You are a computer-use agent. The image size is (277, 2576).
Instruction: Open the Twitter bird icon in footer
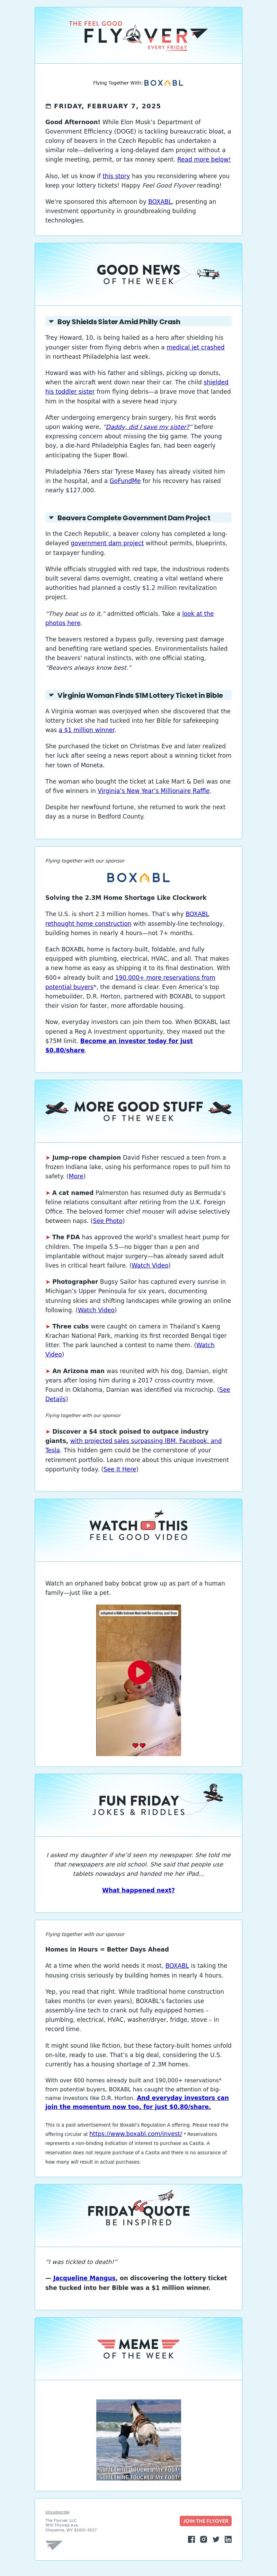click(x=216, y=2539)
